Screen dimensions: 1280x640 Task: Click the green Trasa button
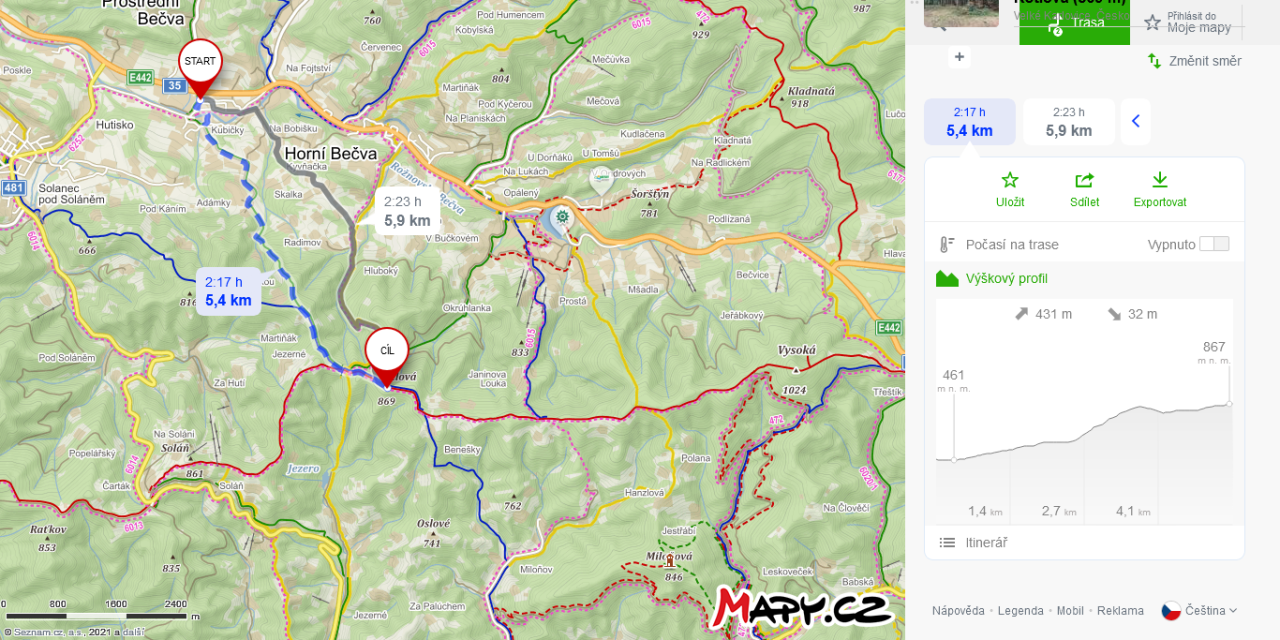(1075, 22)
